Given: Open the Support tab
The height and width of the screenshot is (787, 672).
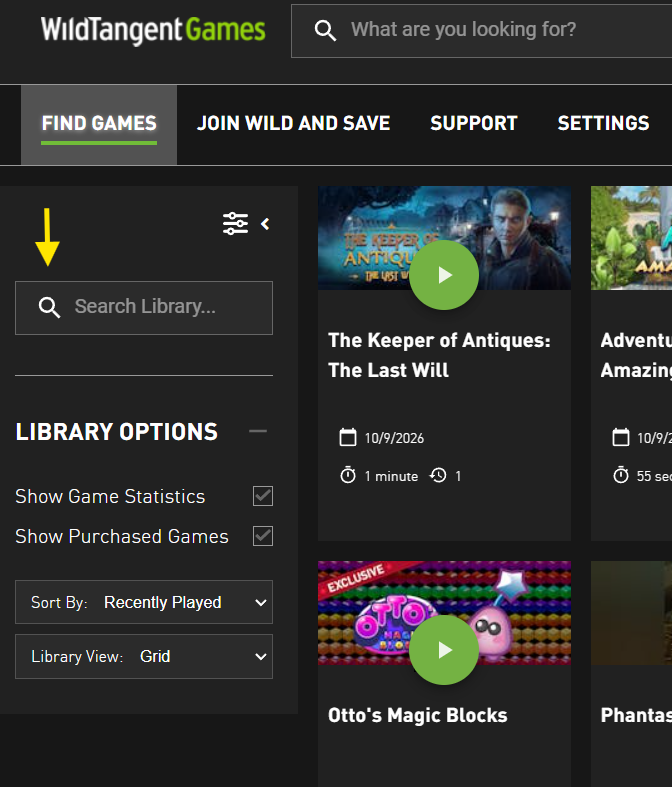Looking at the screenshot, I should (474, 123).
